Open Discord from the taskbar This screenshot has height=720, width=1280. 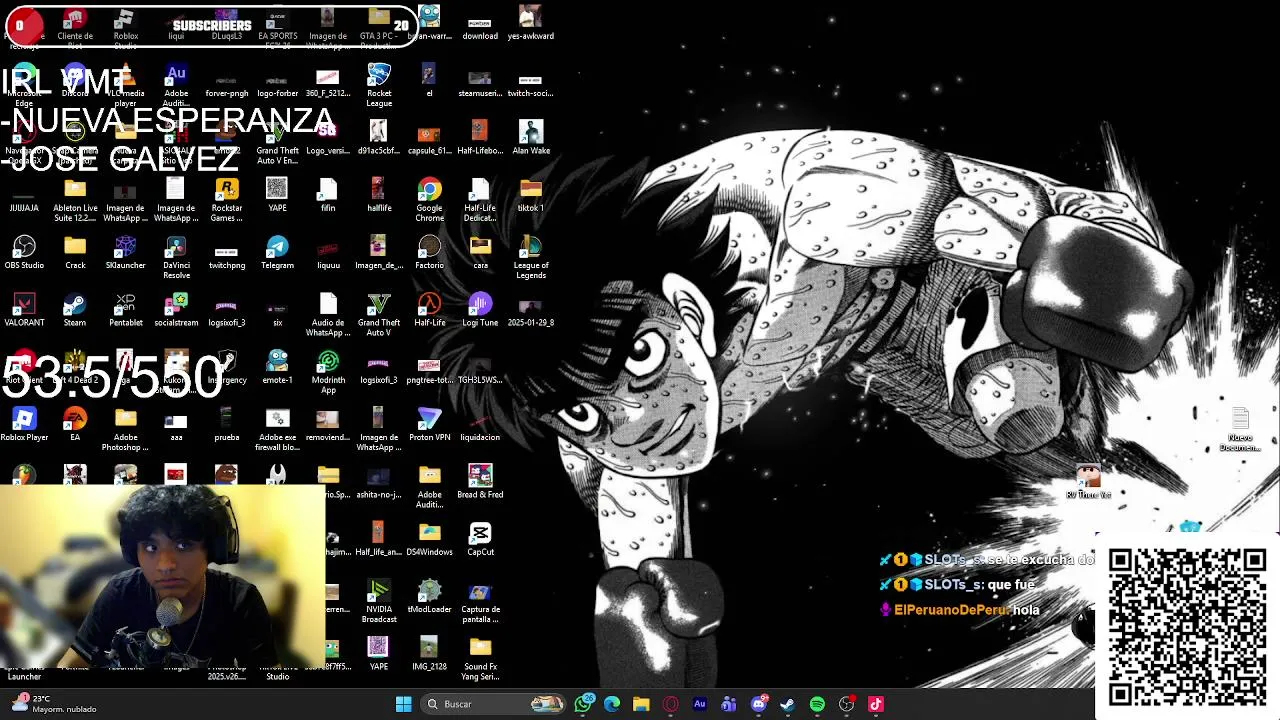(x=759, y=704)
